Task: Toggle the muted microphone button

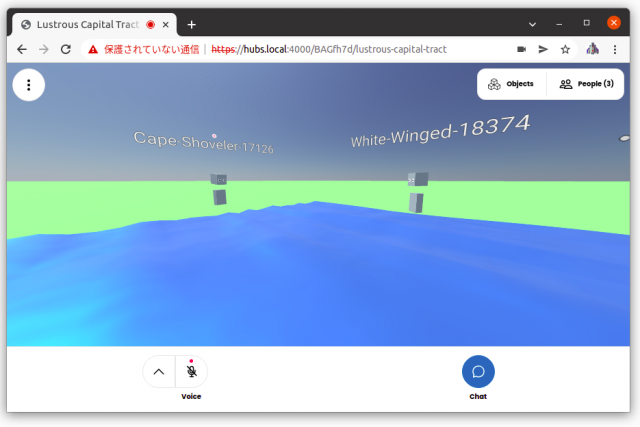Action: 191,371
